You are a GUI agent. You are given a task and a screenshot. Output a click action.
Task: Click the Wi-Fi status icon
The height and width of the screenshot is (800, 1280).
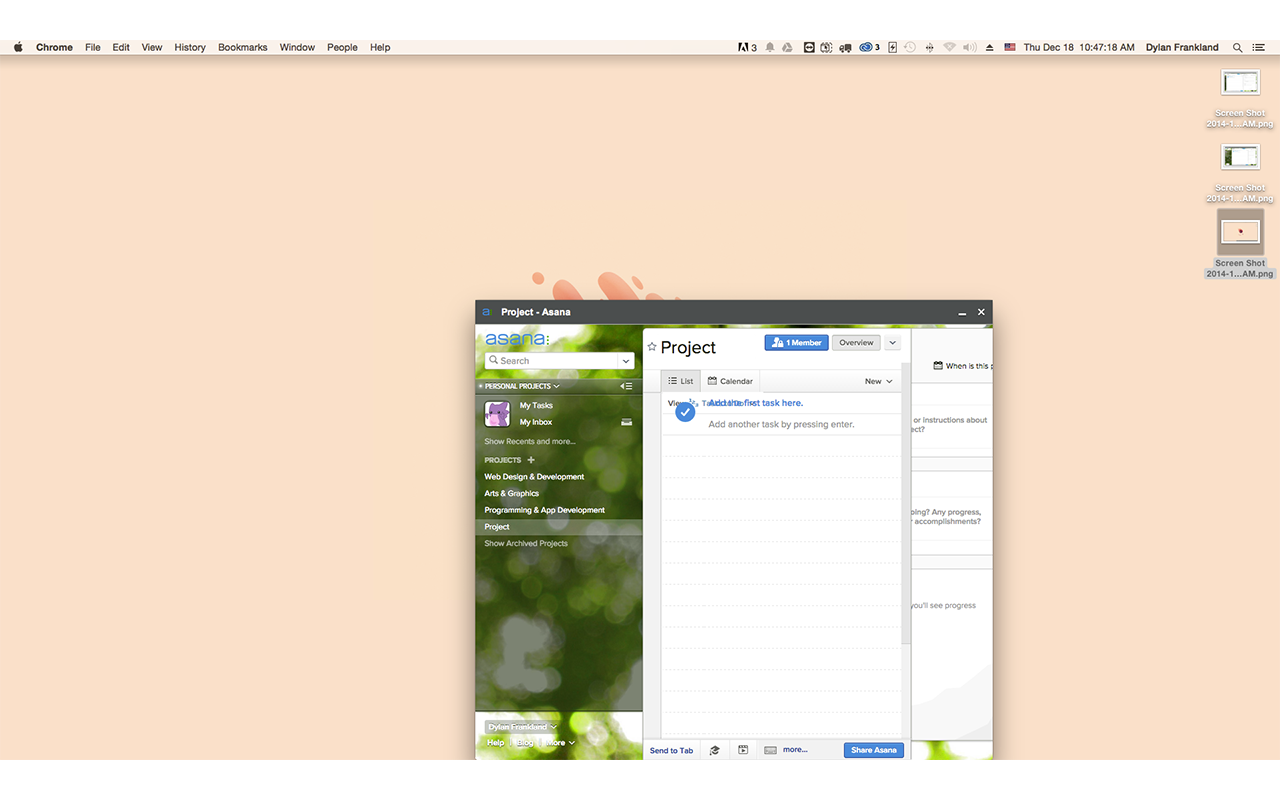point(949,47)
